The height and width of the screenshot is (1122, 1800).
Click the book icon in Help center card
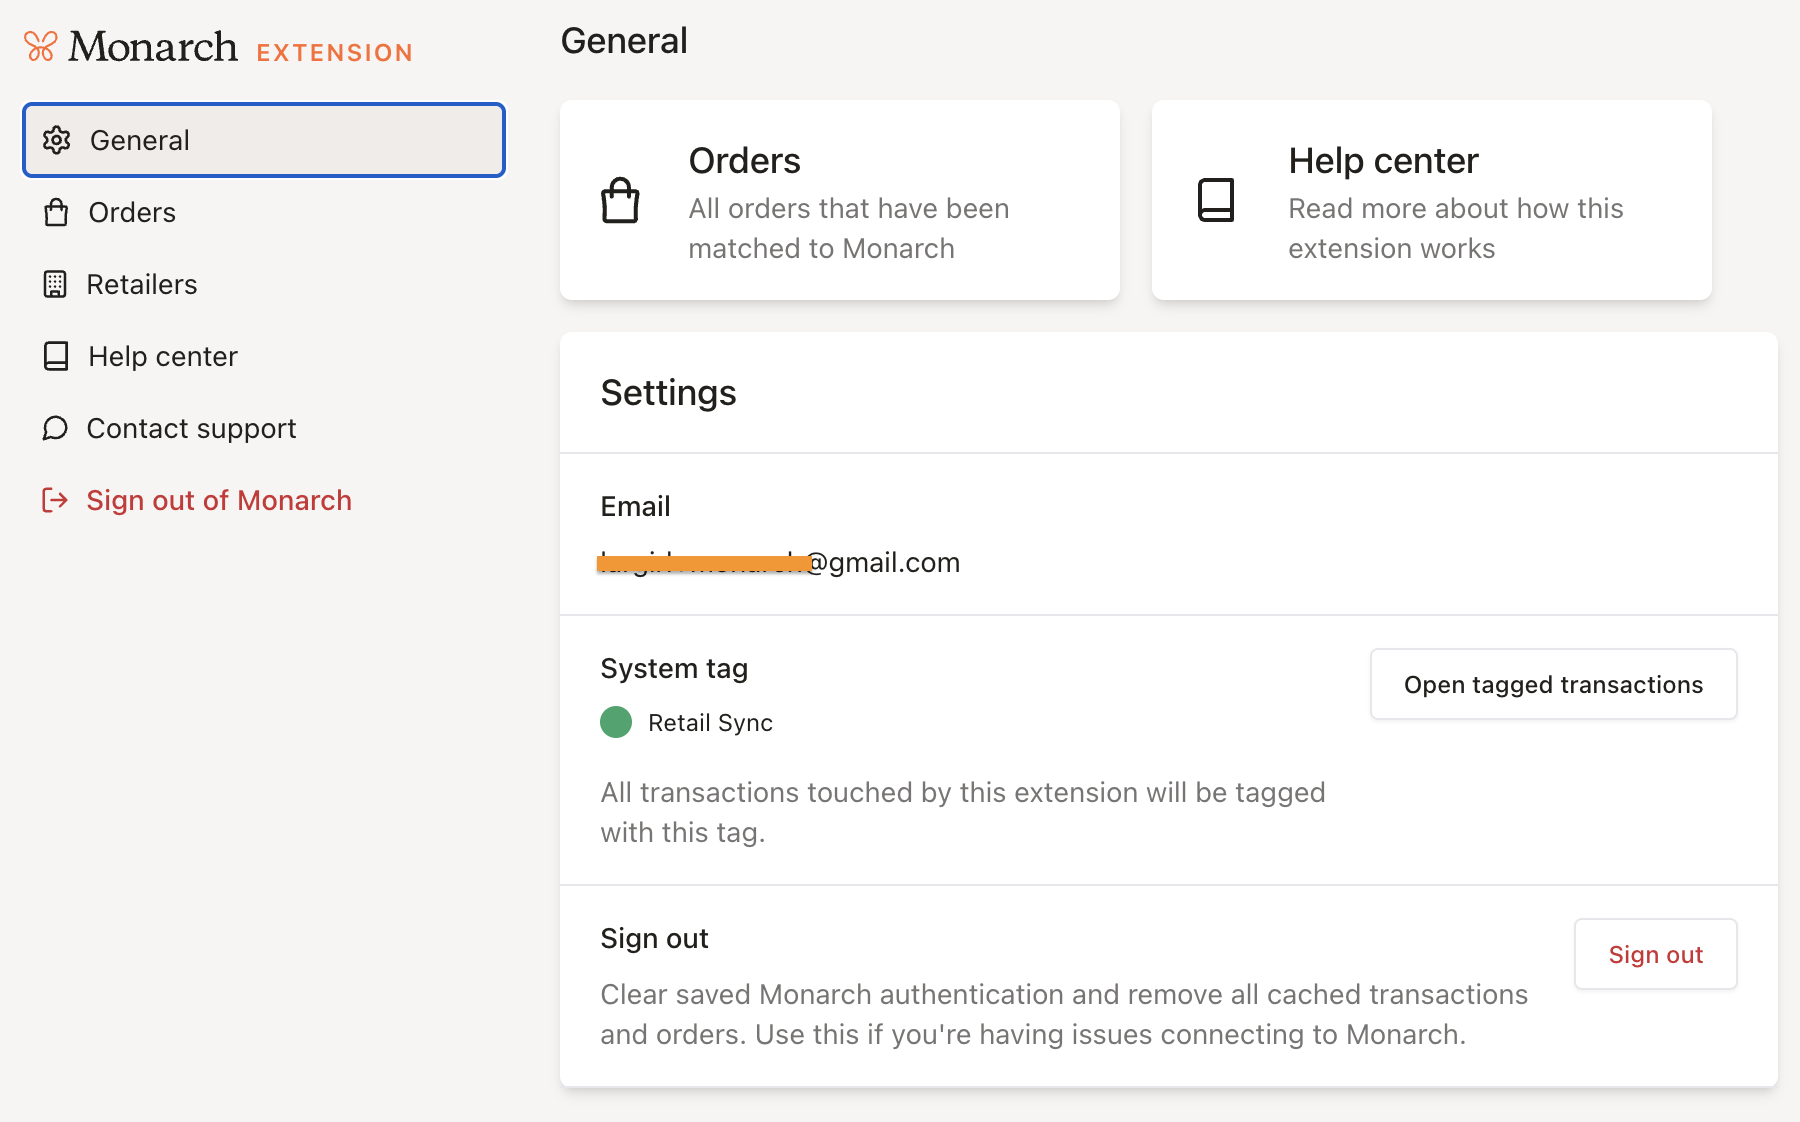[1216, 200]
